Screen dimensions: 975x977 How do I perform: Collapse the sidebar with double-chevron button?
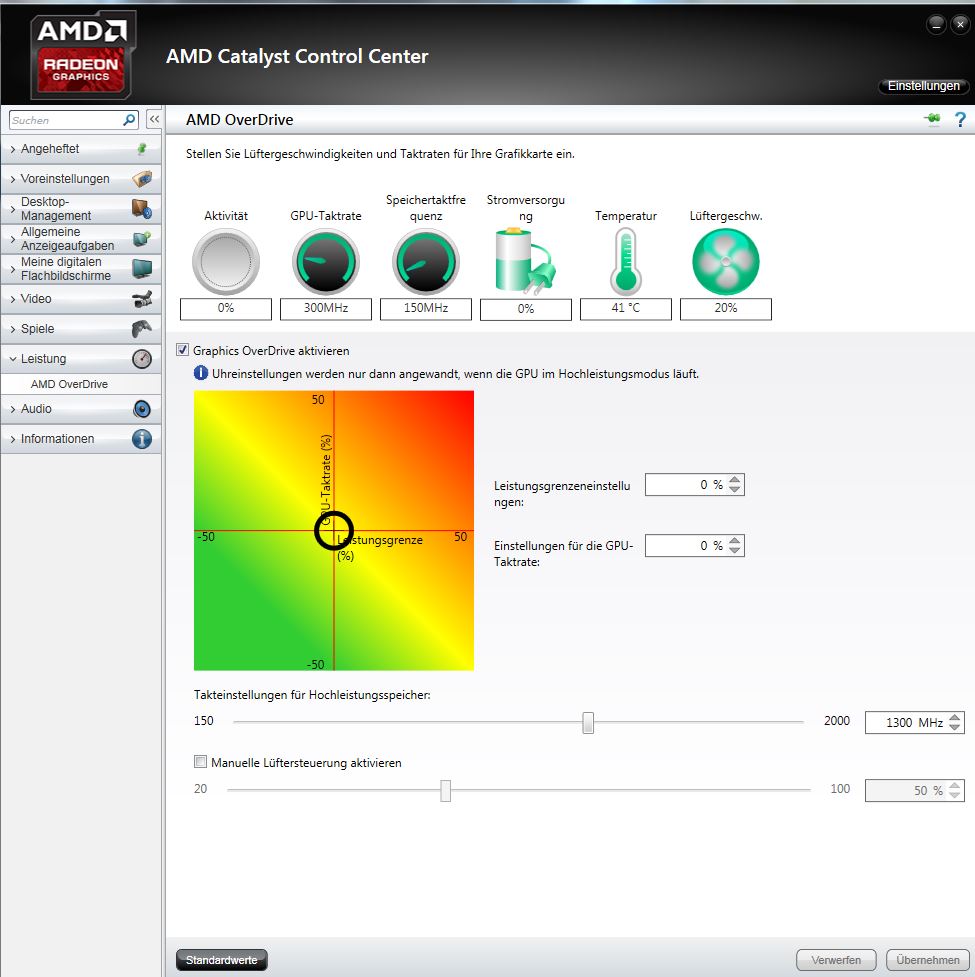tap(154, 119)
